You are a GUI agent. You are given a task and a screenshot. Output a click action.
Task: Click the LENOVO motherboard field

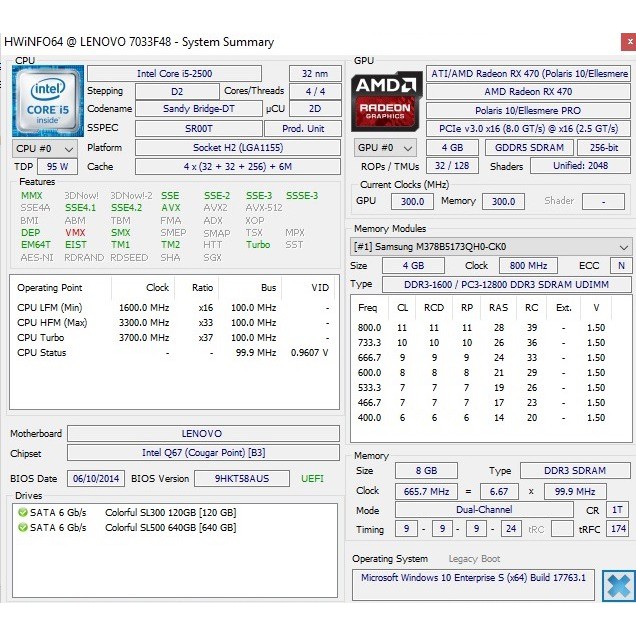point(201,434)
